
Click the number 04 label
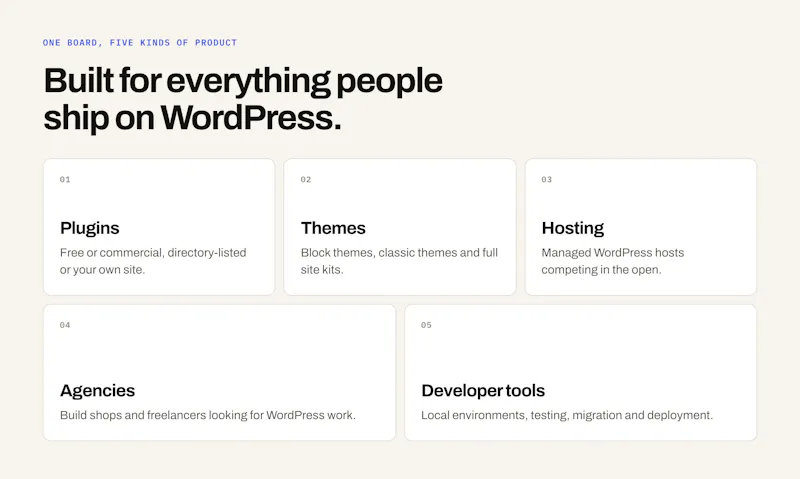point(65,325)
